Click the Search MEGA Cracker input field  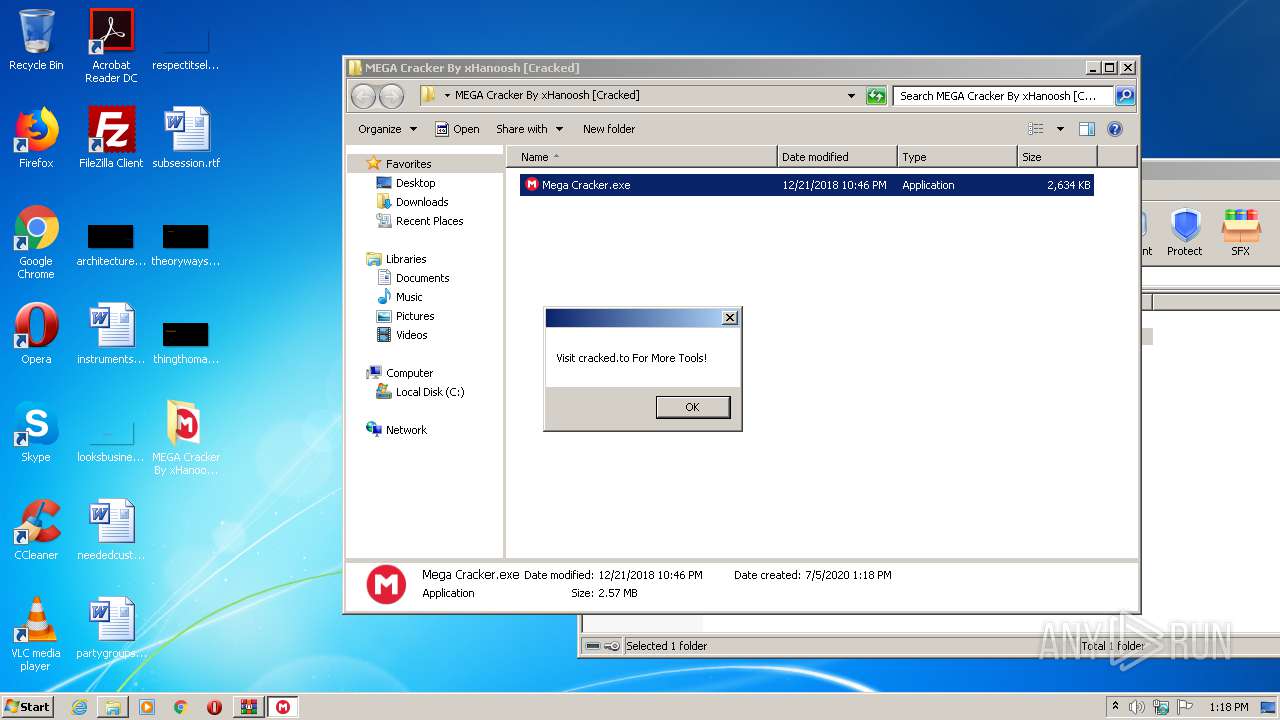(x=1003, y=96)
